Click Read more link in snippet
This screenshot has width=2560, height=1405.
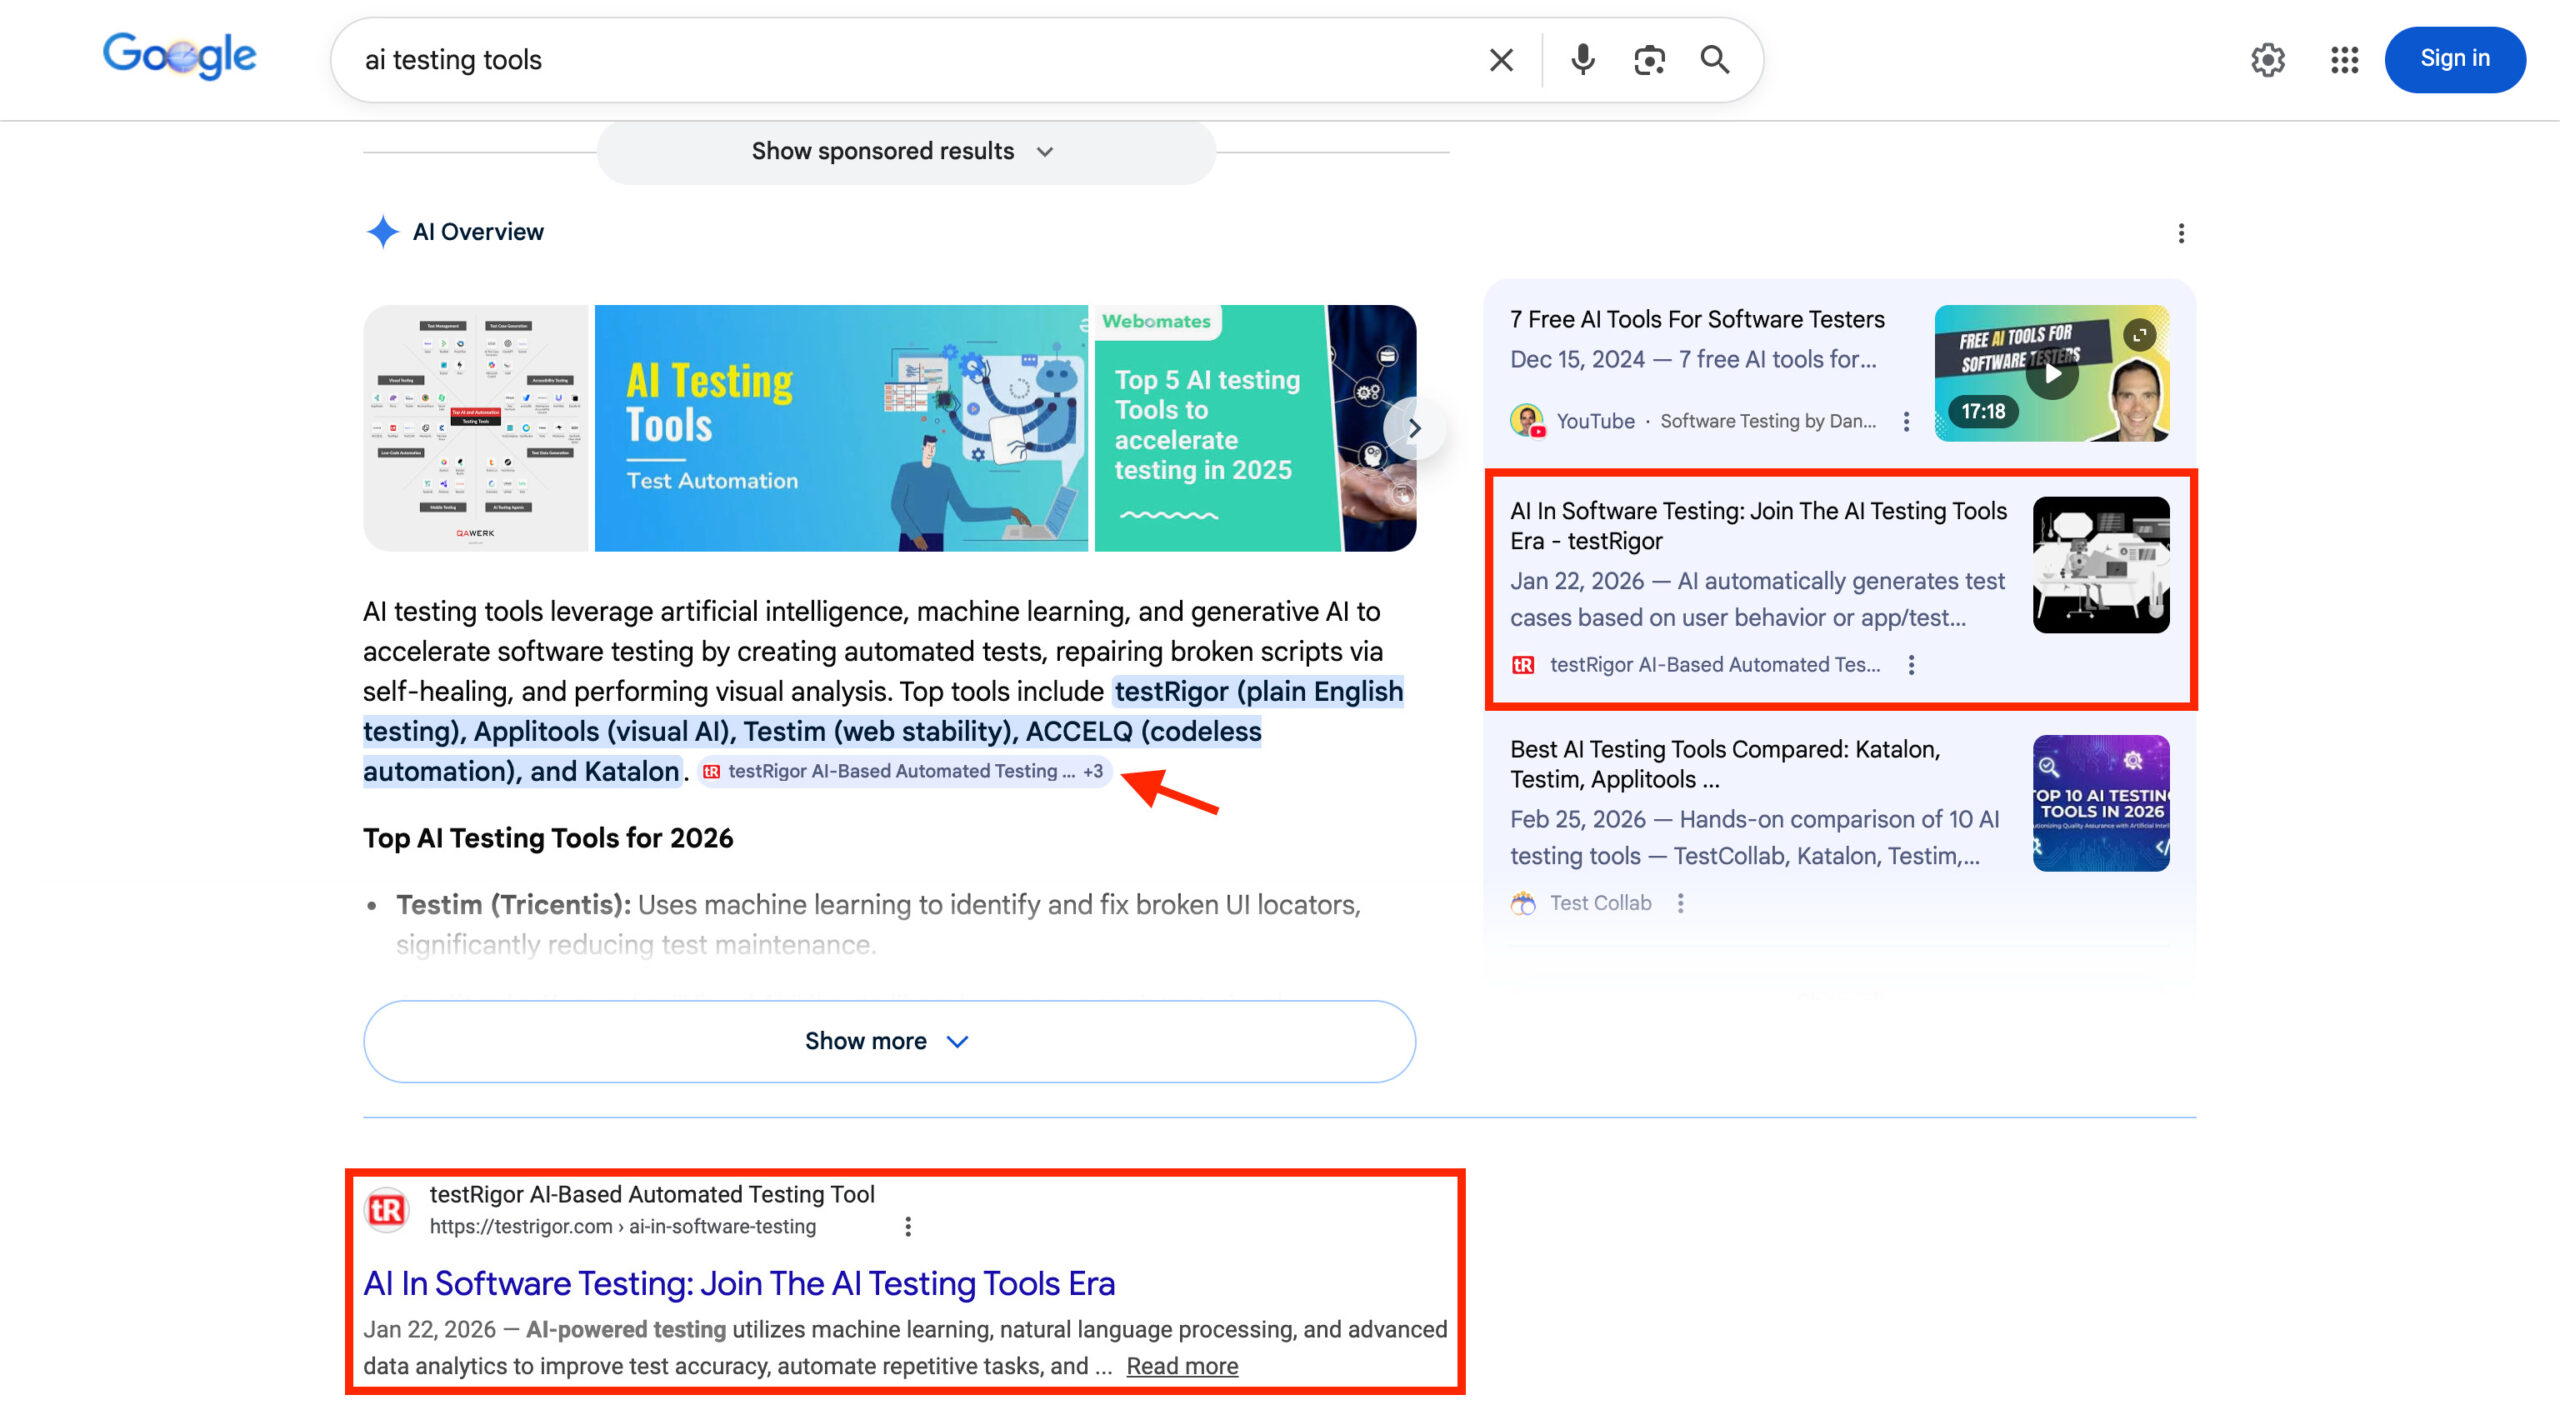(x=1181, y=1366)
